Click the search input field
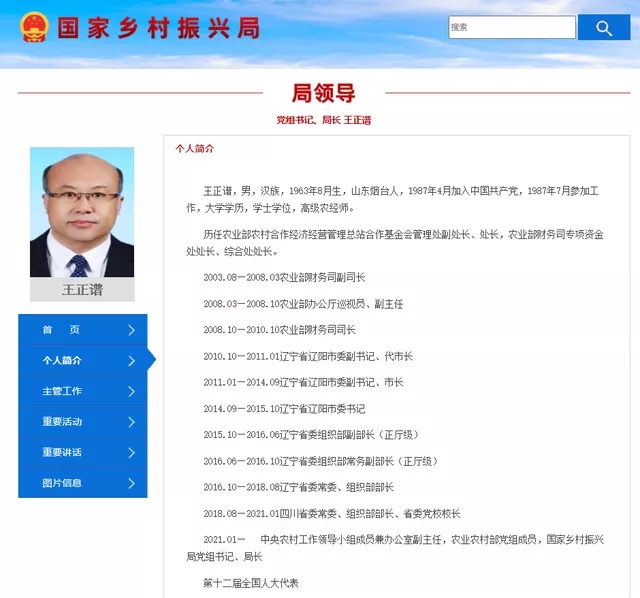This screenshot has height=598, width=640. 511,28
